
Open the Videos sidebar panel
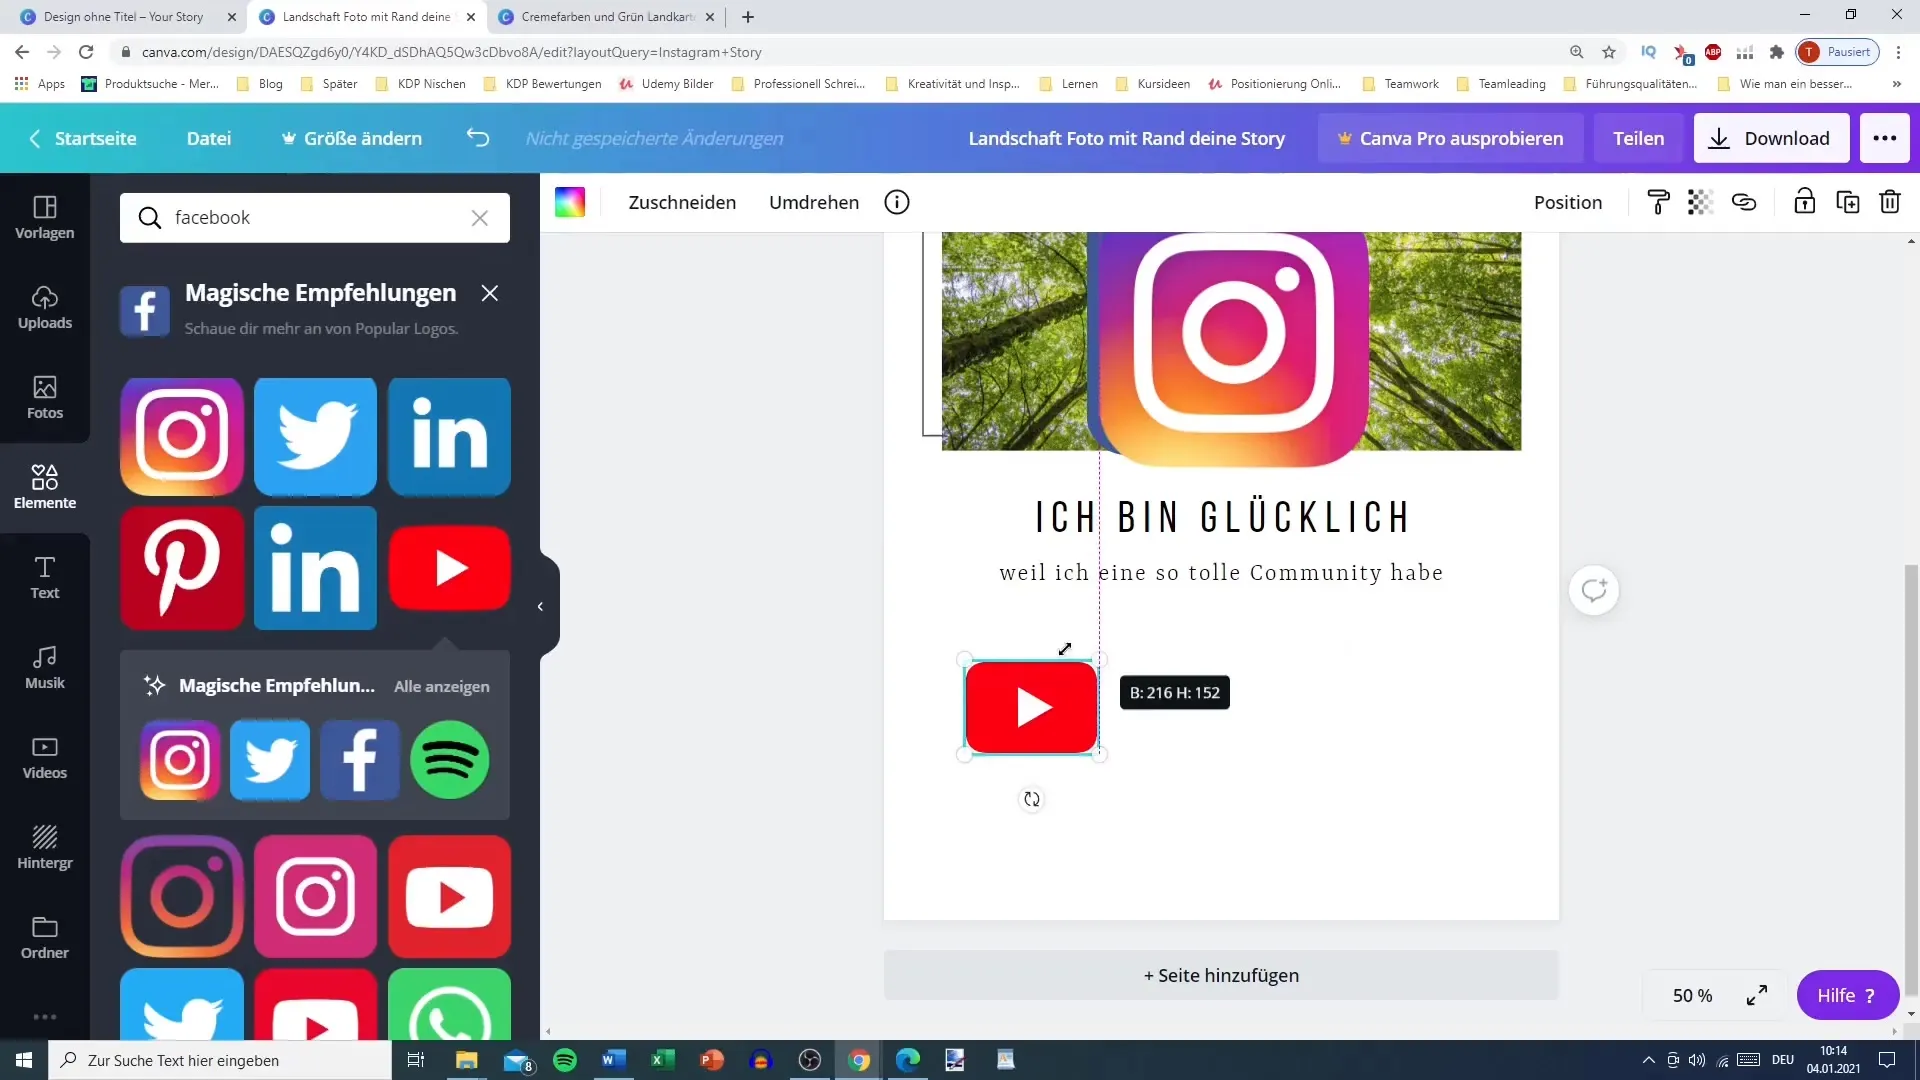click(x=44, y=757)
